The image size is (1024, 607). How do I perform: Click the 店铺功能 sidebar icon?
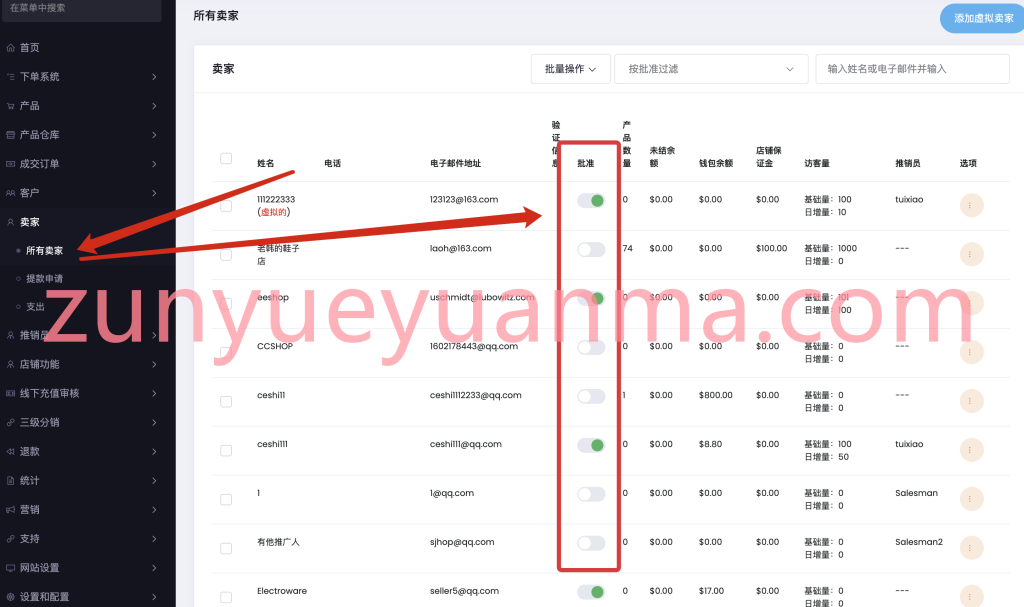10,364
